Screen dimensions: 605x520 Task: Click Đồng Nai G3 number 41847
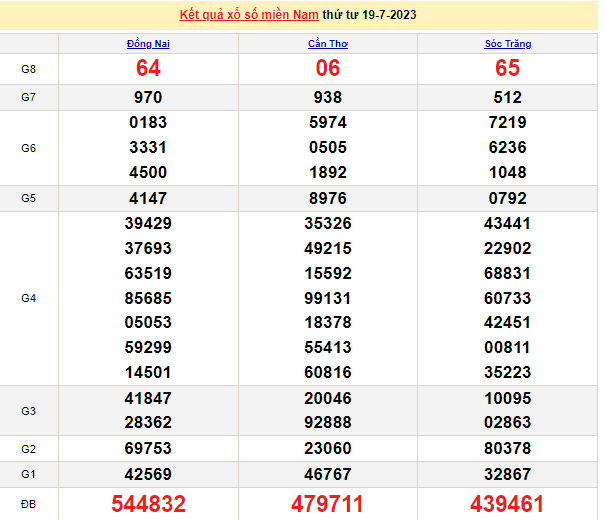point(148,398)
